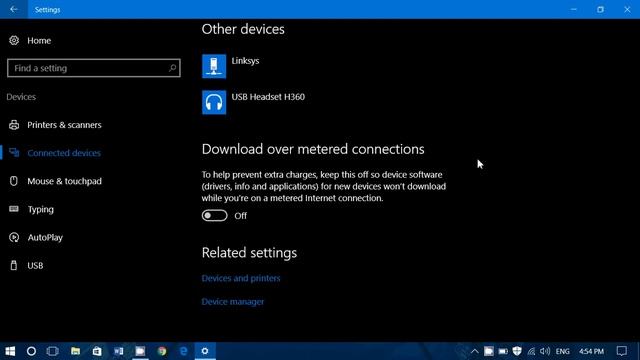Open the Device manager link
640x360 pixels.
(233, 302)
